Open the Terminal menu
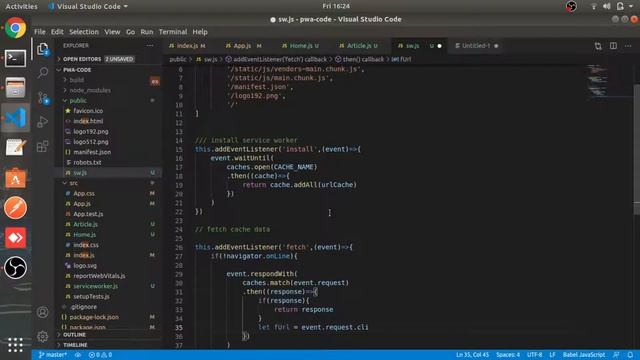640x360 pixels. 173,32
